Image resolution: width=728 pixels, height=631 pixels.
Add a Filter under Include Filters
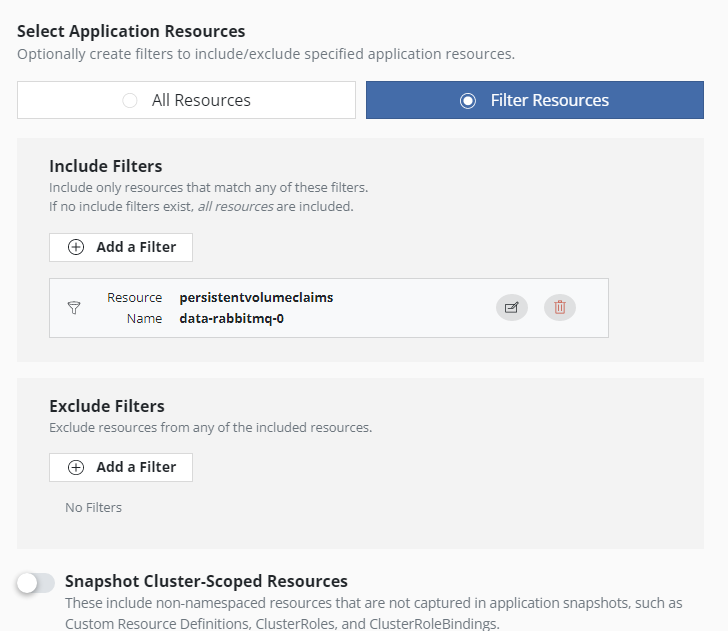pos(121,247)
